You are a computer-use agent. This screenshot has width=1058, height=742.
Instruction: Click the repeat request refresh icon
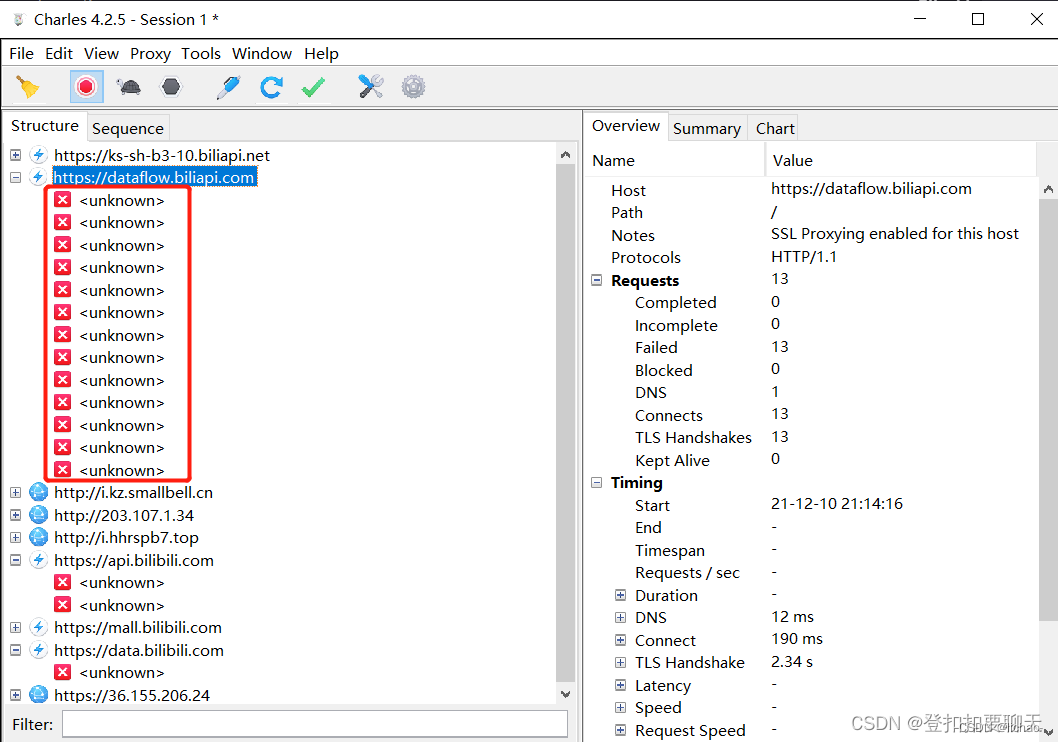(x=271, y=87)
